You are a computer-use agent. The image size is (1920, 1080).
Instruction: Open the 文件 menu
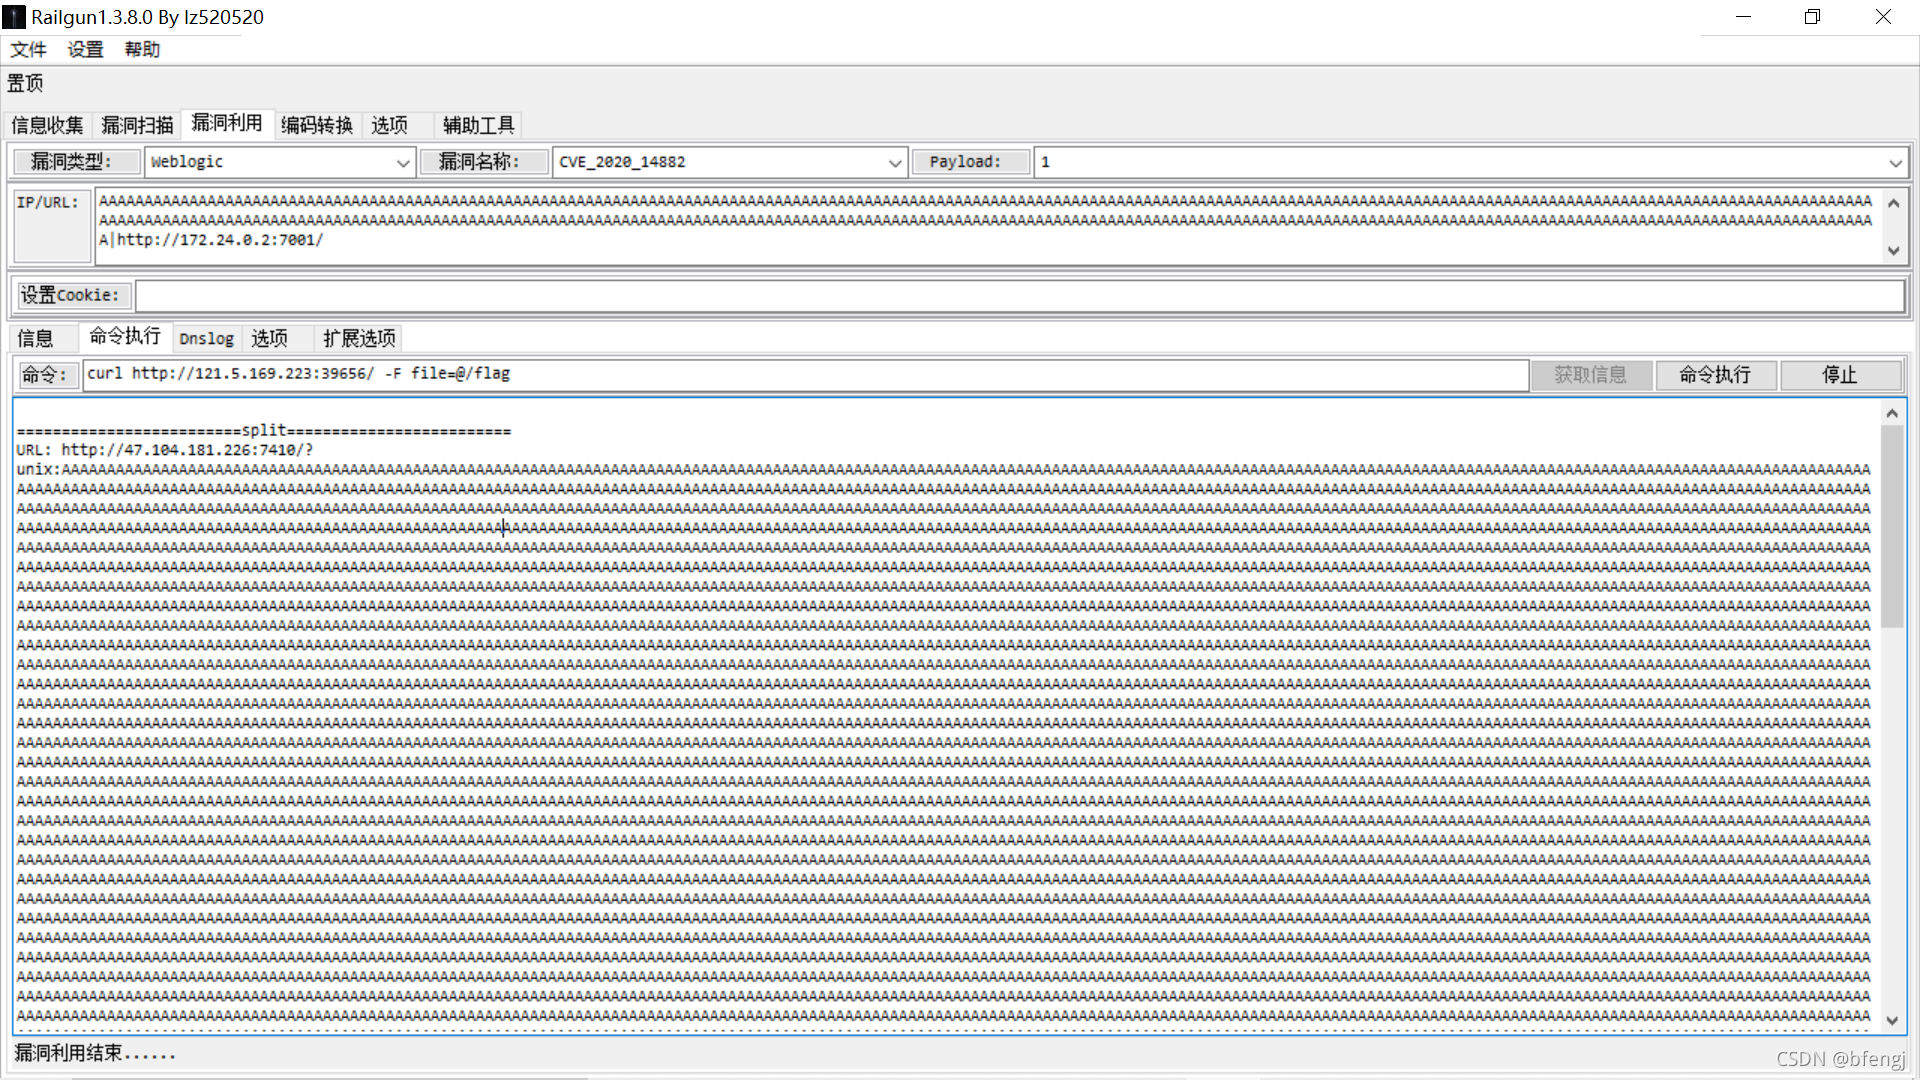[28, 50]
